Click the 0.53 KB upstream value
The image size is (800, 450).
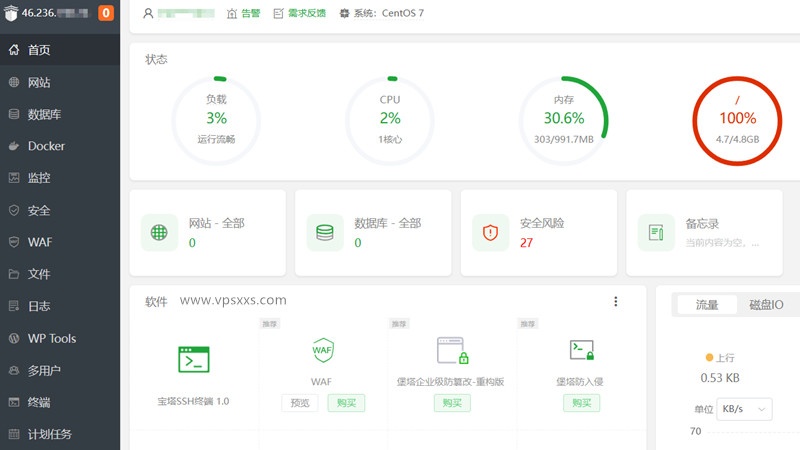pos(720,378)
